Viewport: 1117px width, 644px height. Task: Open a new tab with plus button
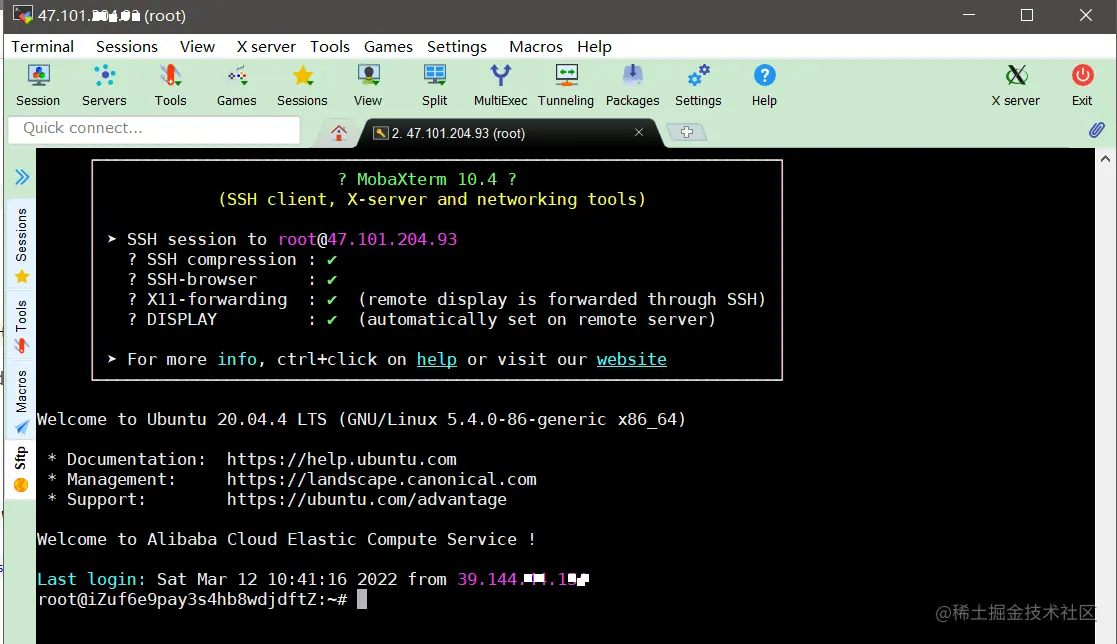coord(687,132)
